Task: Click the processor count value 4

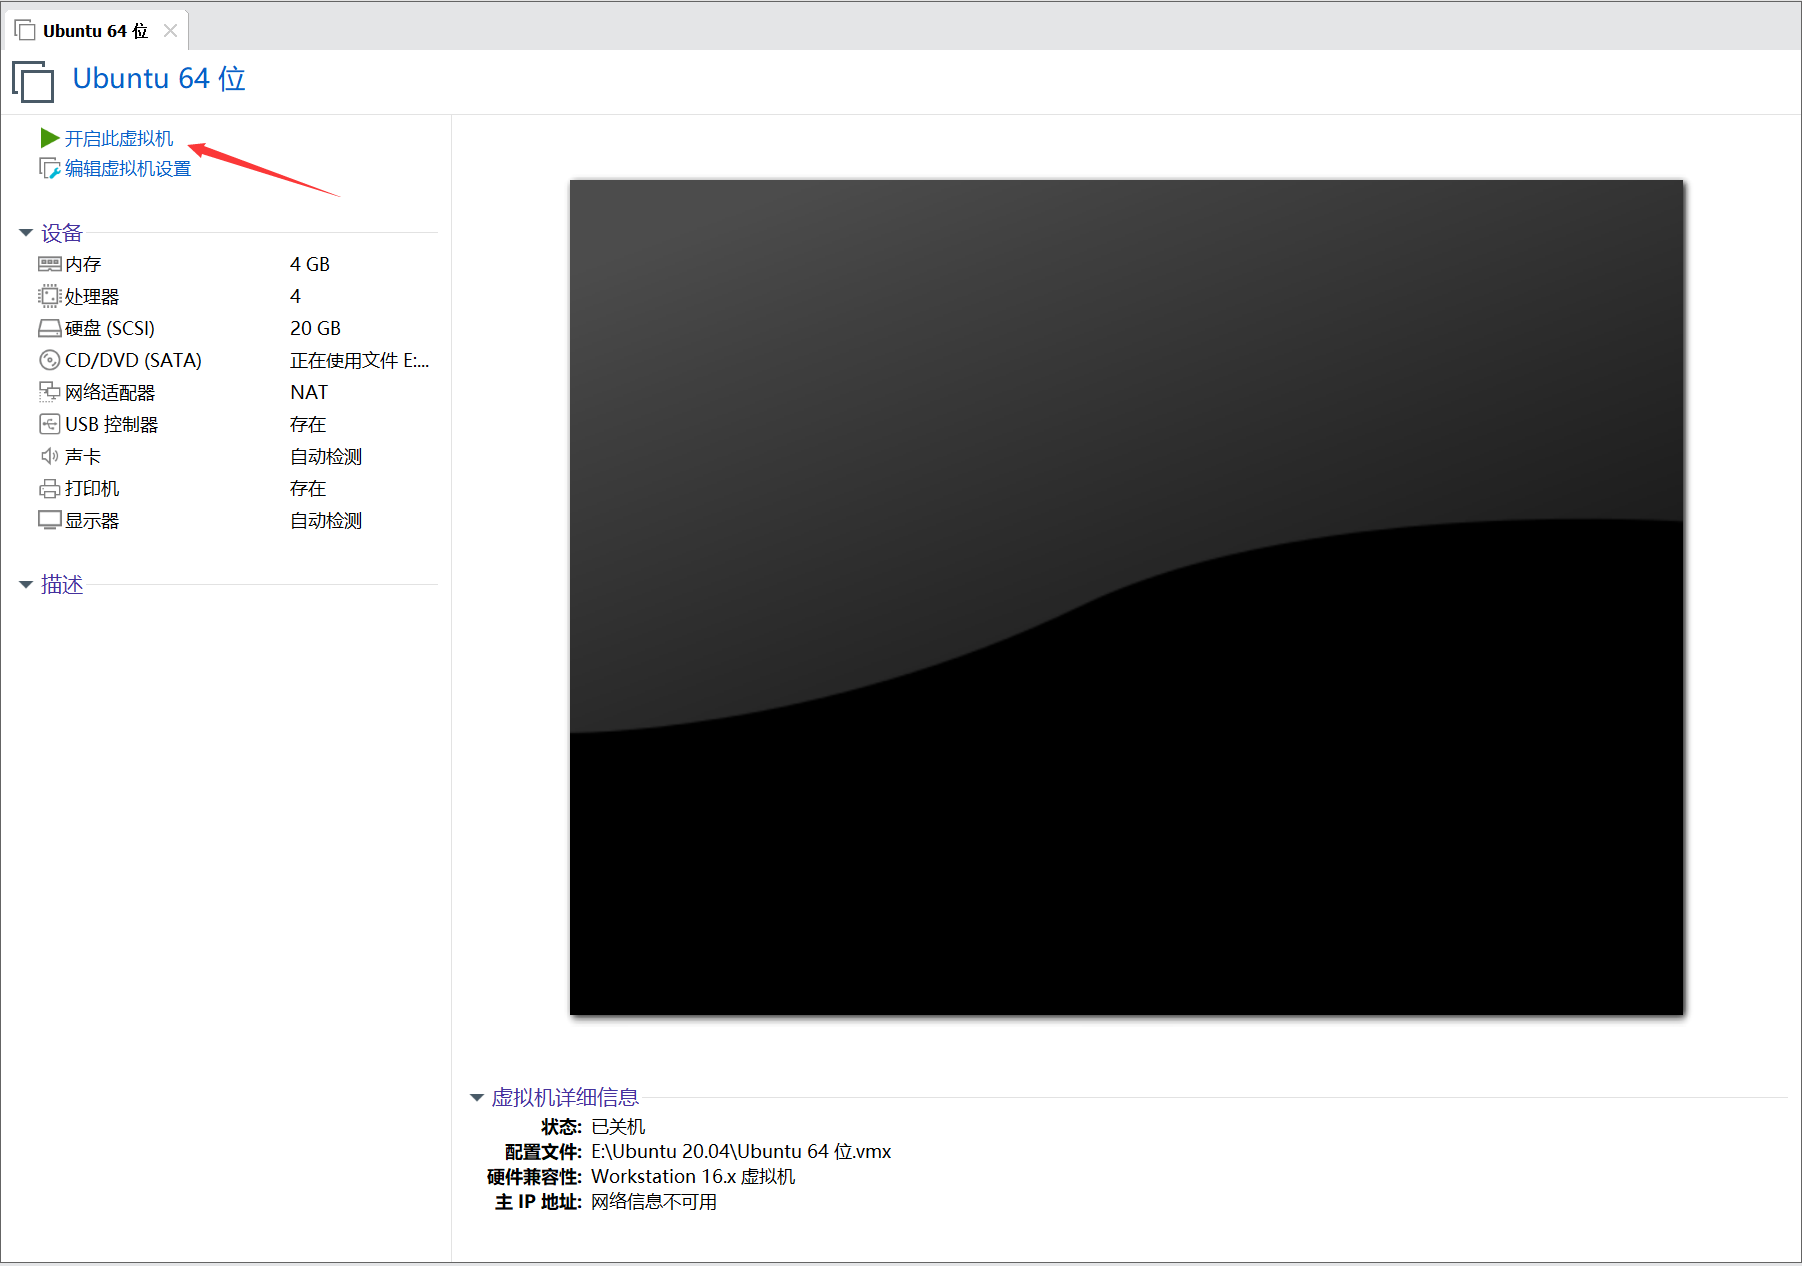Action: [295, 296]
